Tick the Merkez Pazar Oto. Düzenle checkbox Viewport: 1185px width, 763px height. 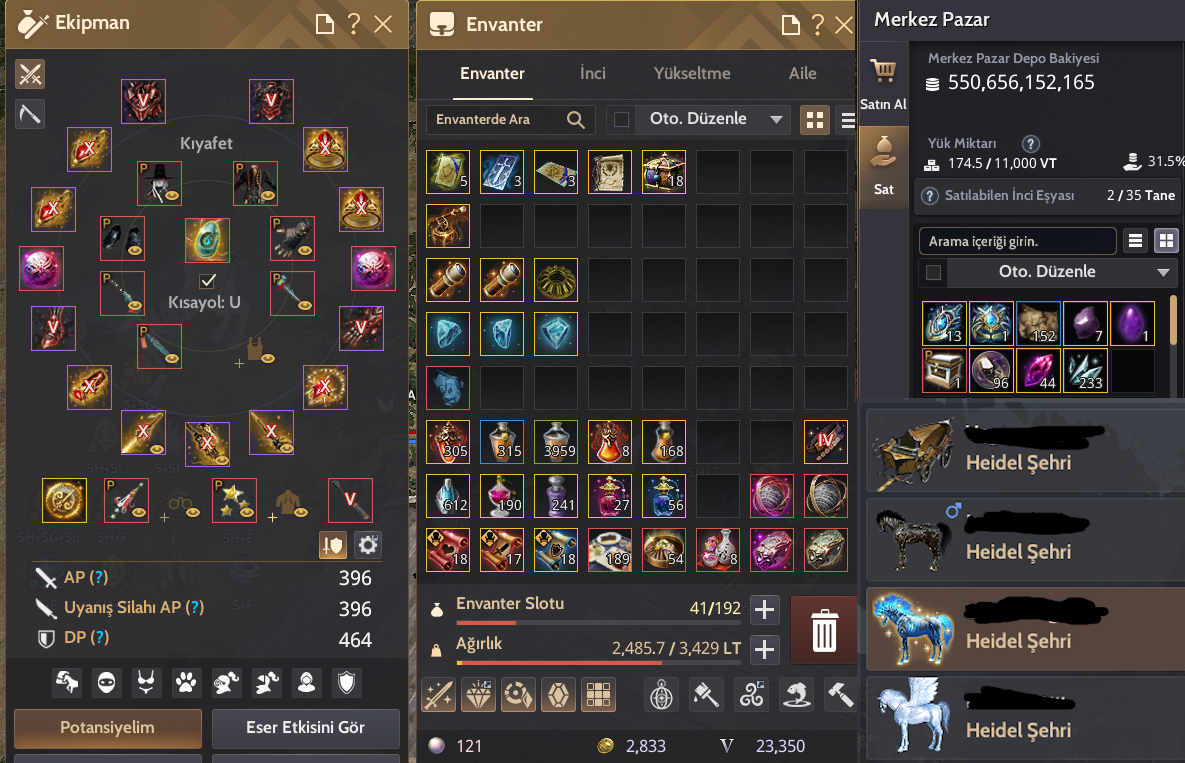click(933, 272)
